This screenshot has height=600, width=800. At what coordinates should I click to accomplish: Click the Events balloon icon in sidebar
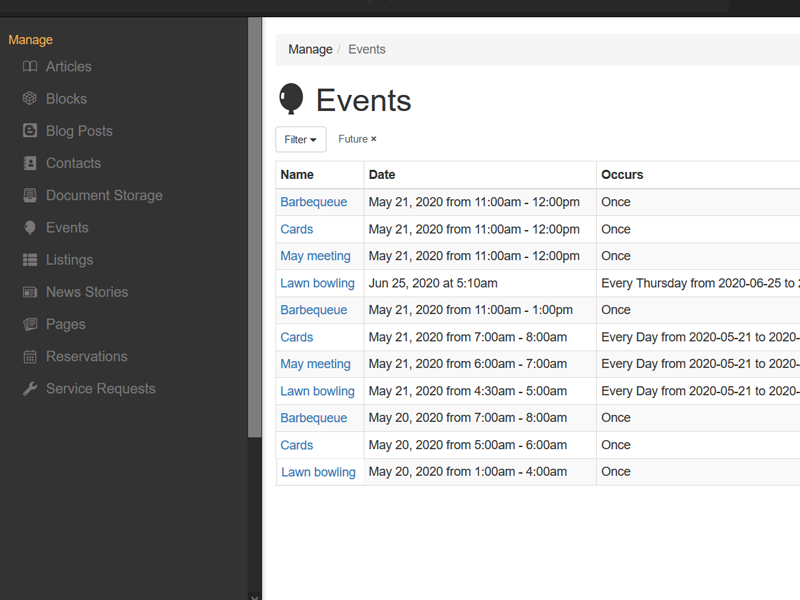(30, 228)
